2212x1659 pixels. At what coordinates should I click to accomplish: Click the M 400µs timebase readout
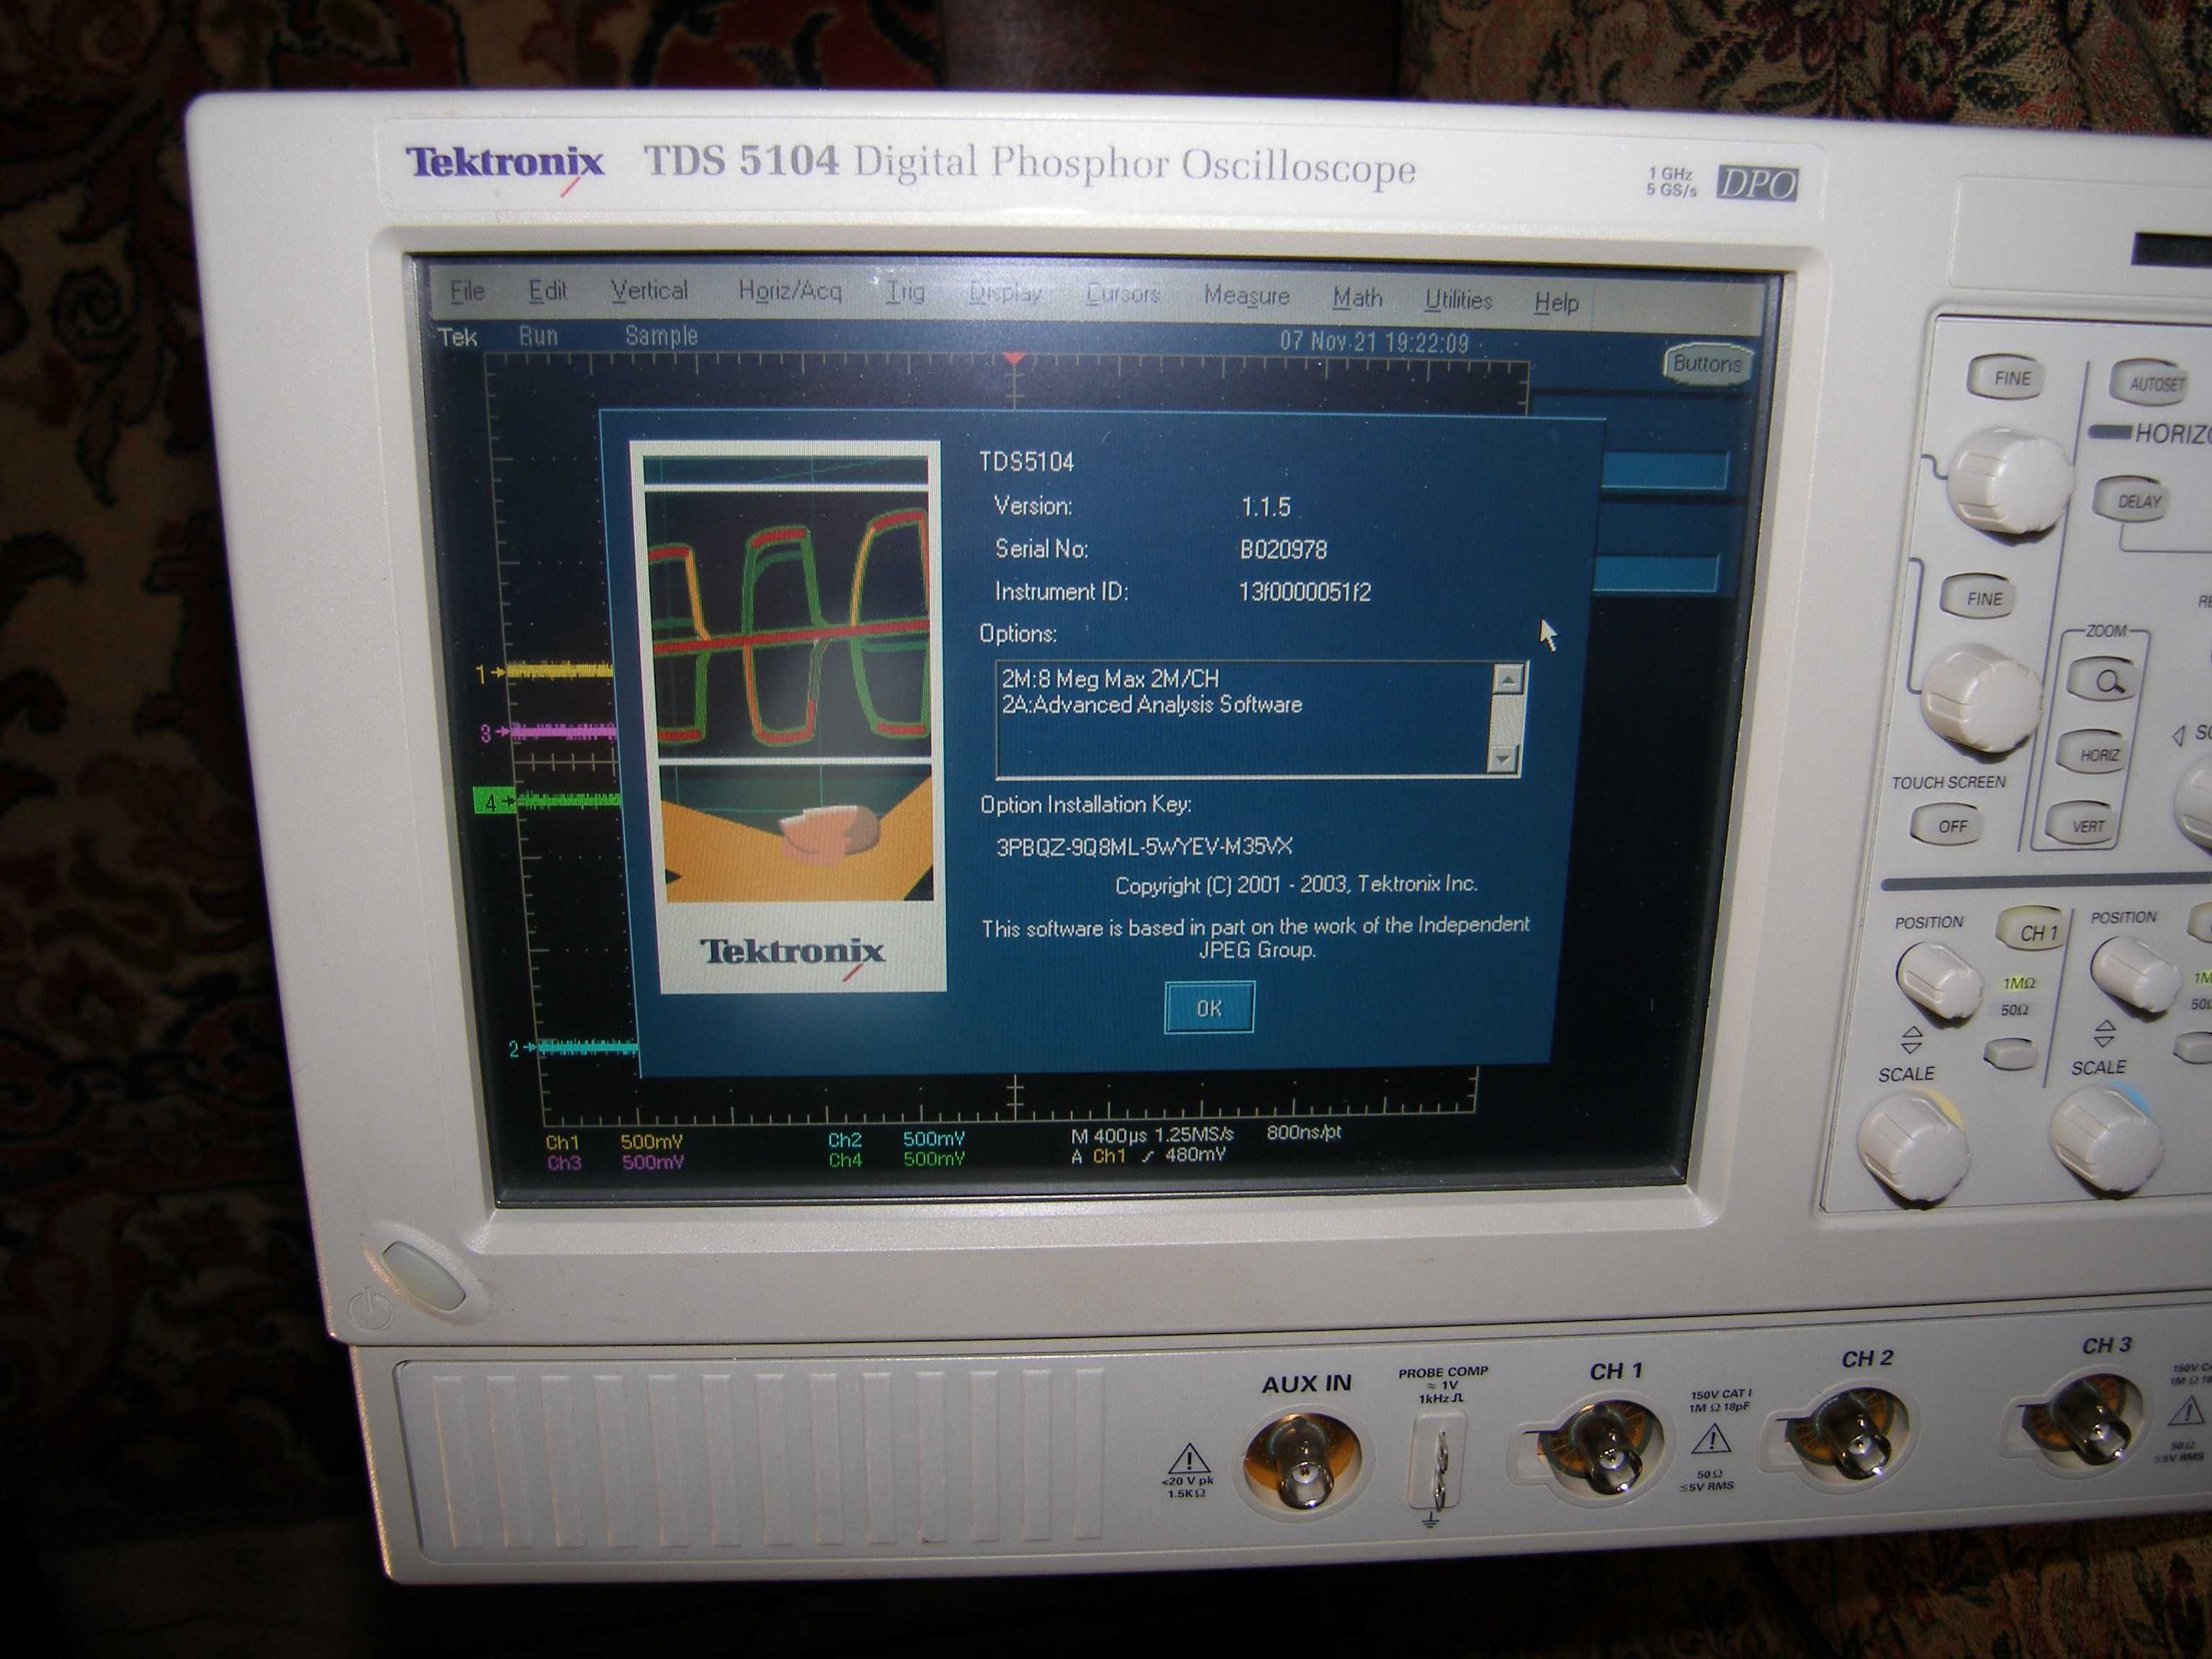click(1152, 1136)
